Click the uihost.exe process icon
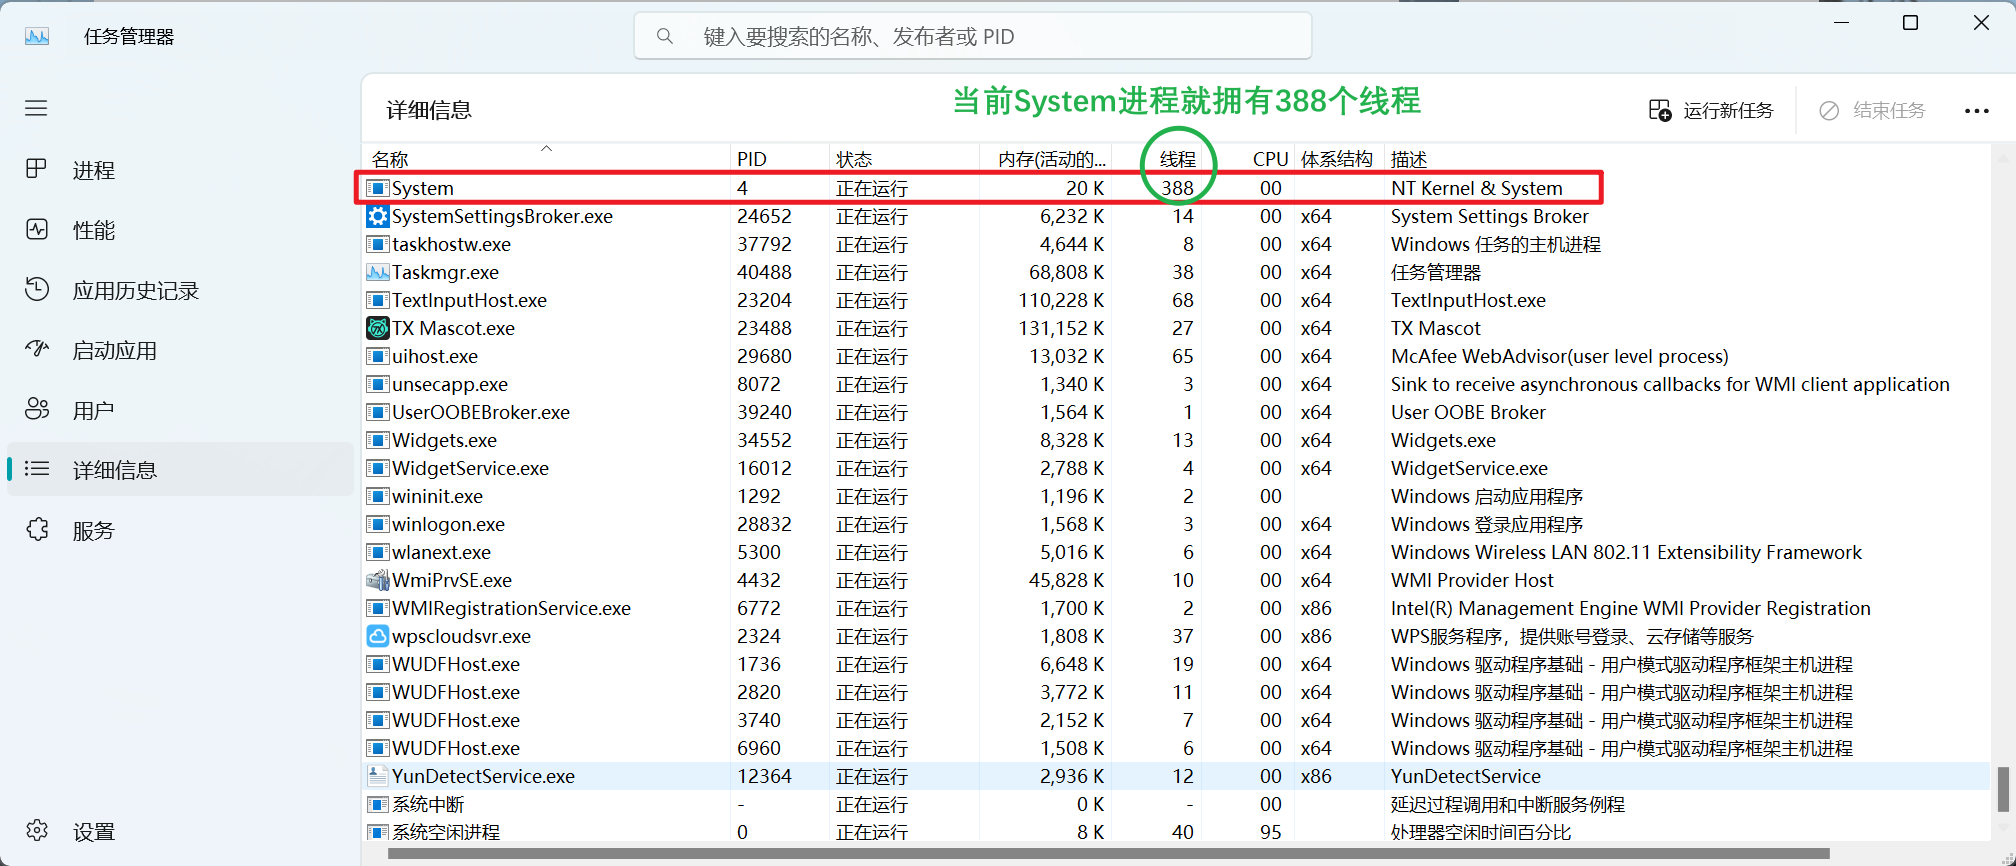 point(378,356)
